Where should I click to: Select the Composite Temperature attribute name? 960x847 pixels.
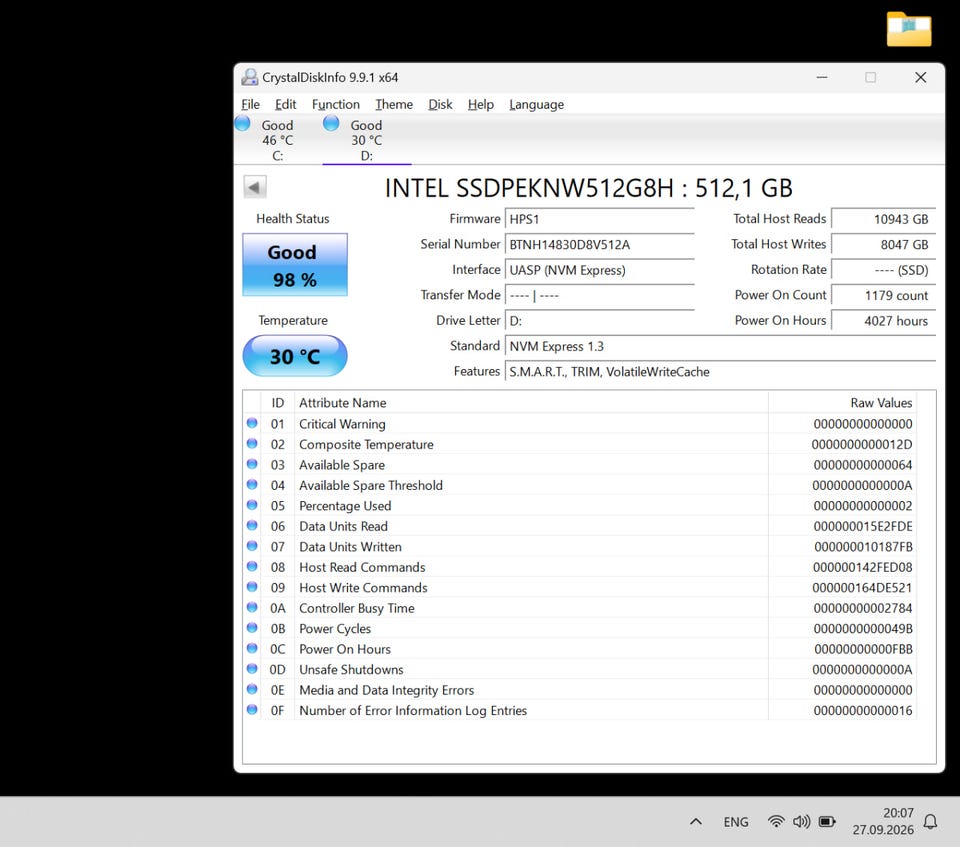pyautogui.click(x=366, y=445)
